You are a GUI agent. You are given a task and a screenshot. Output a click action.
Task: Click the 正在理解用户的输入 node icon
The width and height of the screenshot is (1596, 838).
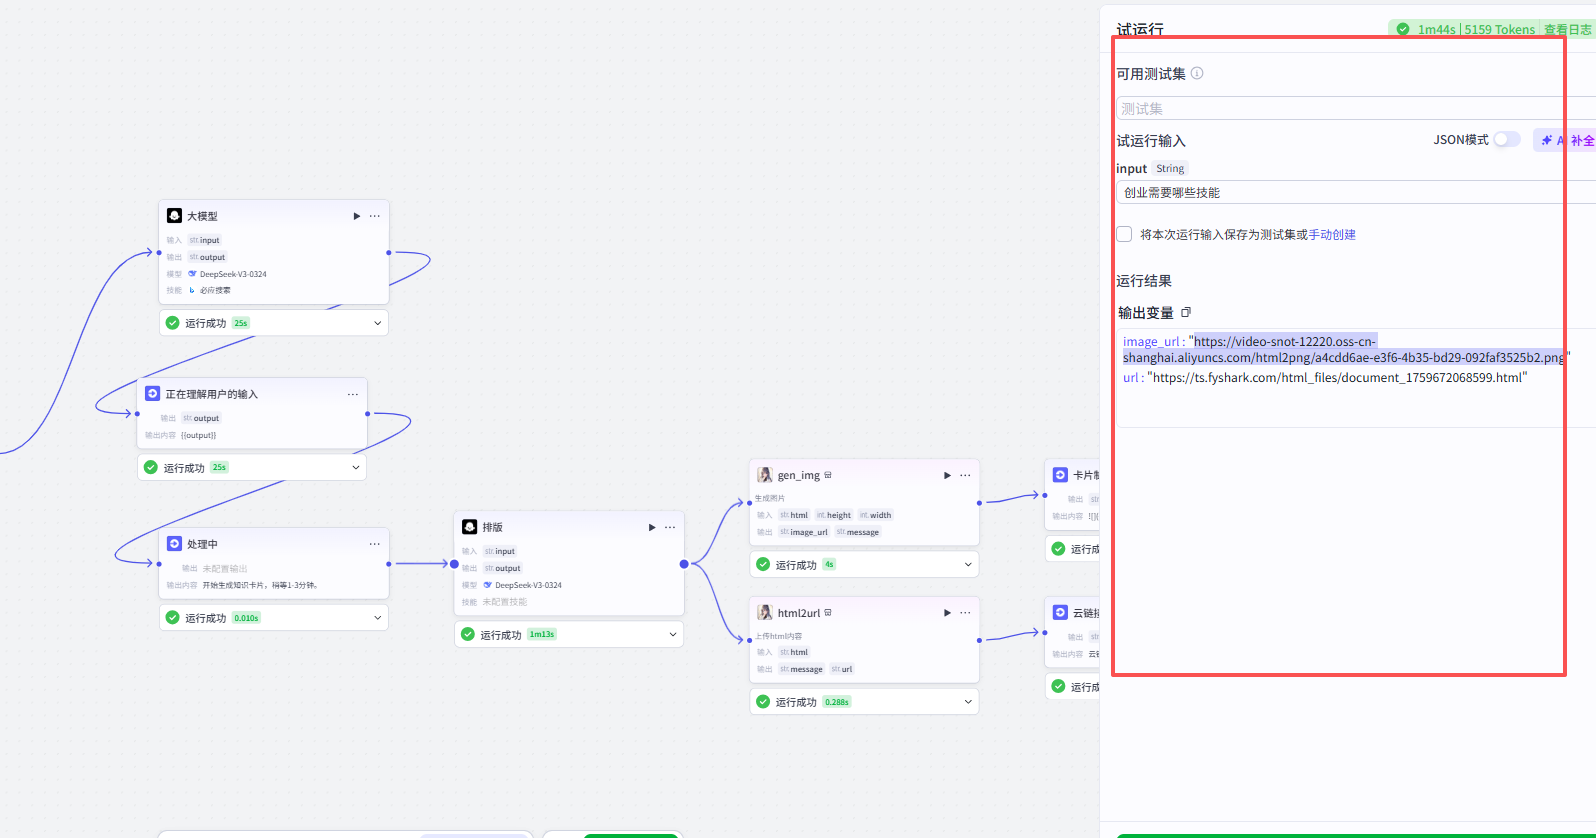[x=153, y=394]
